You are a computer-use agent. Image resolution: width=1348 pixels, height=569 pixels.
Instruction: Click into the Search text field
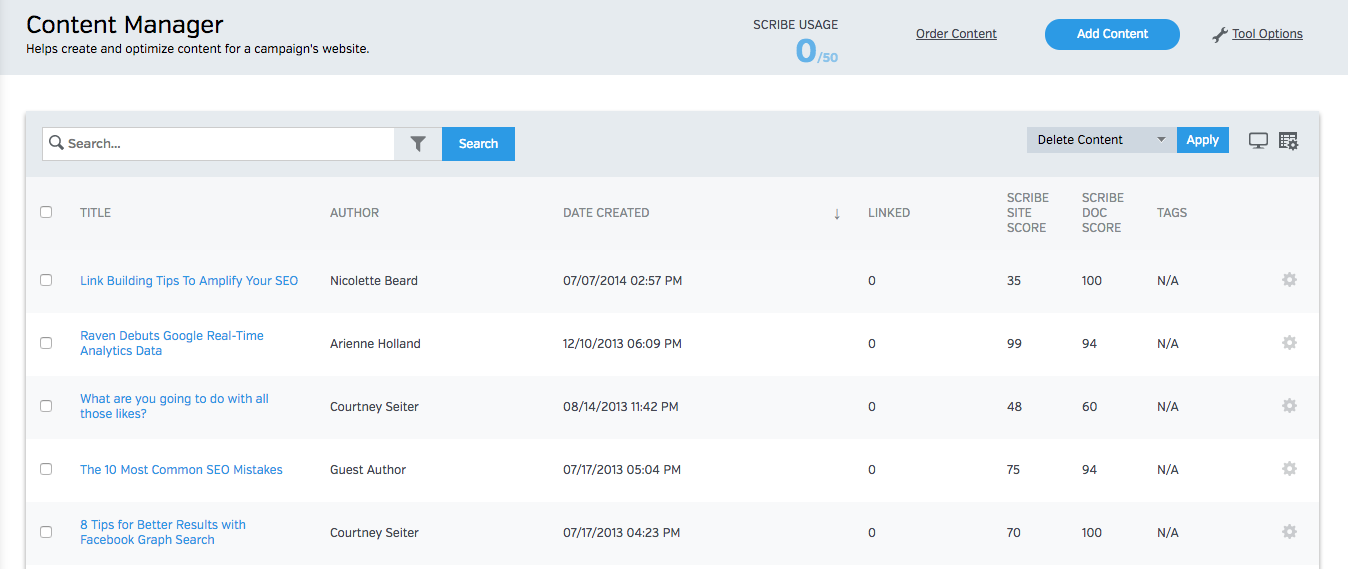(228, 144)
